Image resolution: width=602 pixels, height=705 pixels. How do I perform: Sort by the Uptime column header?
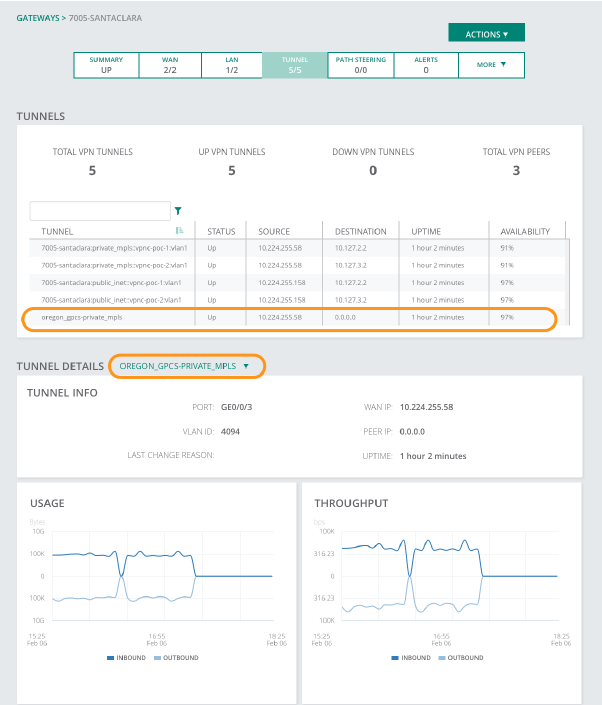426,231
